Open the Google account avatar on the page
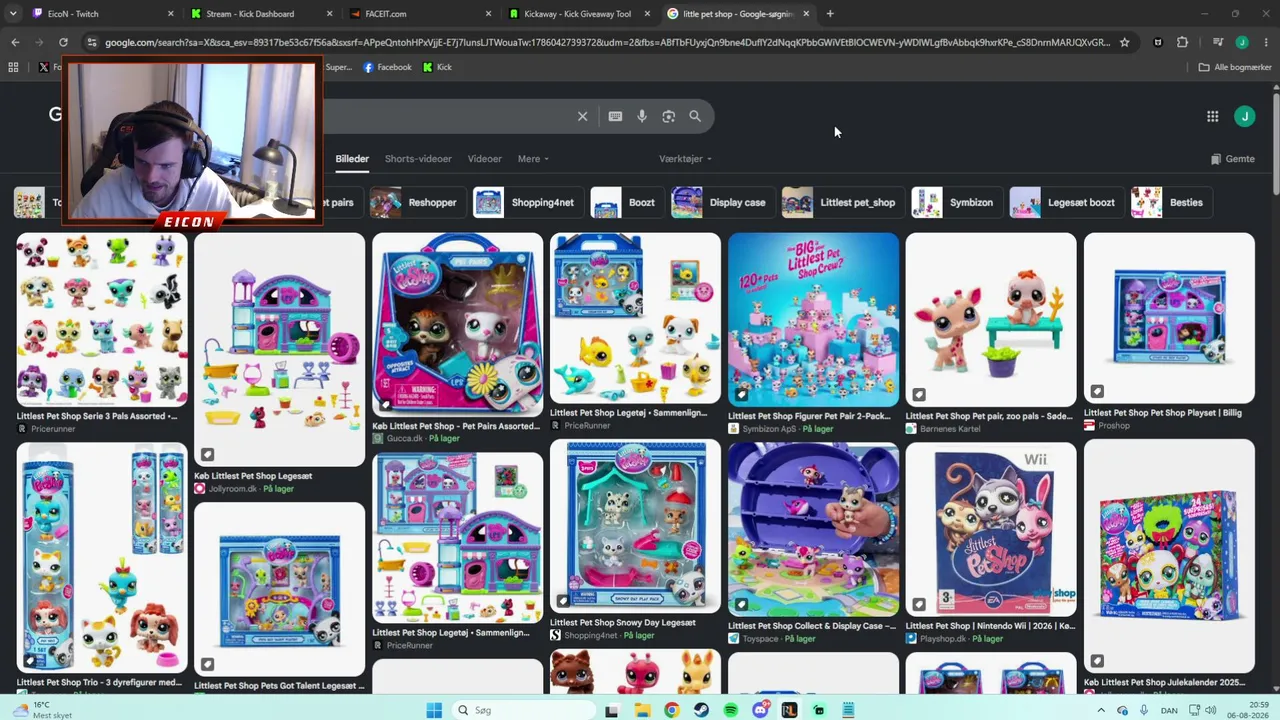 [x=1245, y=116]
